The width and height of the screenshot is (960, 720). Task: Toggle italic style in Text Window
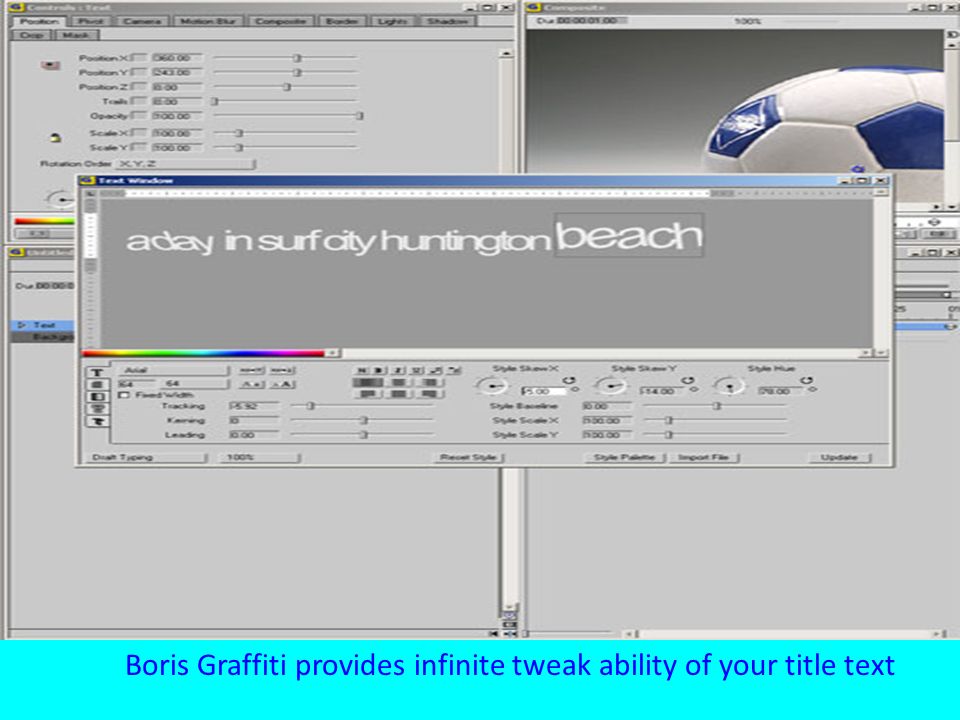pos(398,370)
